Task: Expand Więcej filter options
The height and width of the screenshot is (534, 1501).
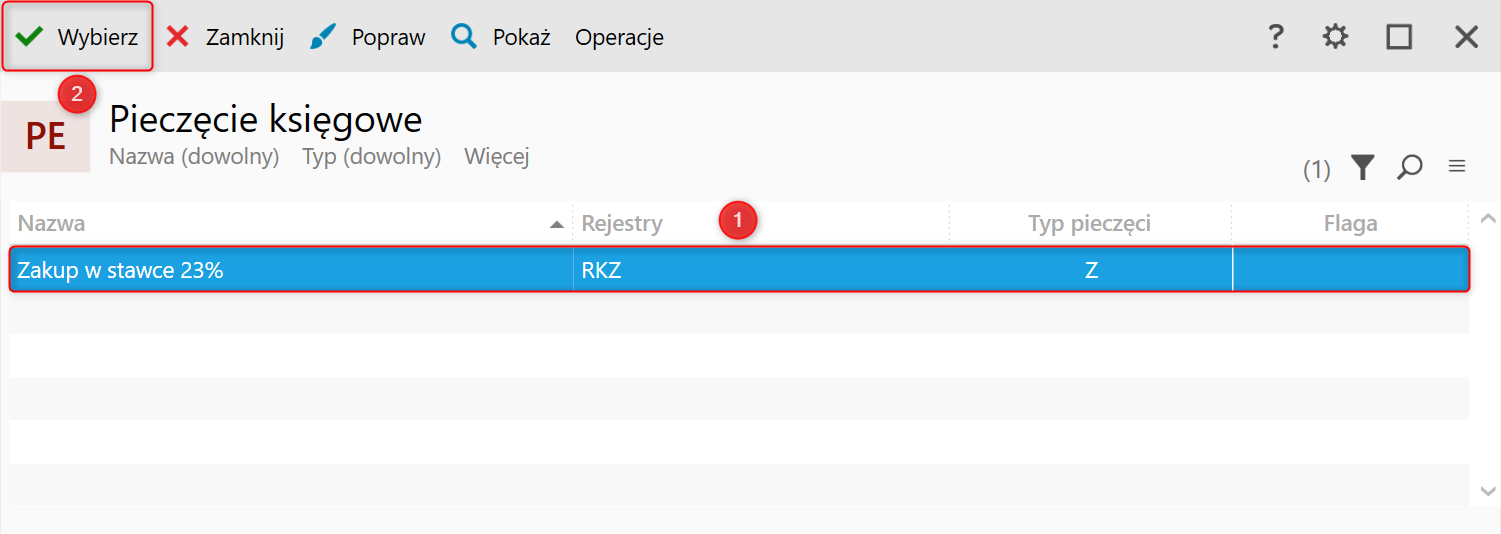Action: click(497, 157)
